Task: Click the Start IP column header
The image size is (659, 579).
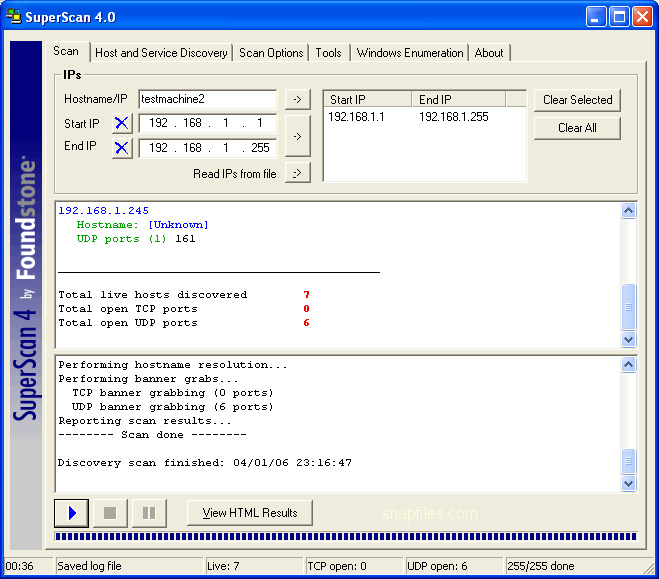Action: click(x=367, y=99)
